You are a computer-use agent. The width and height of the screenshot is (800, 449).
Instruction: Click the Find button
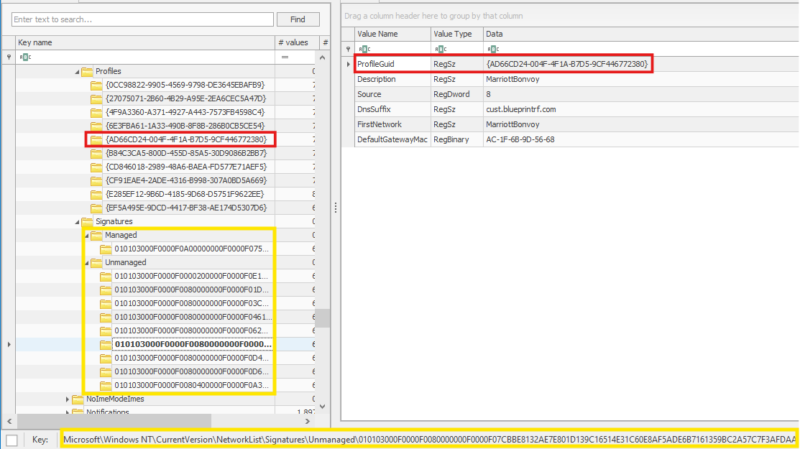(x=298, y=19)
